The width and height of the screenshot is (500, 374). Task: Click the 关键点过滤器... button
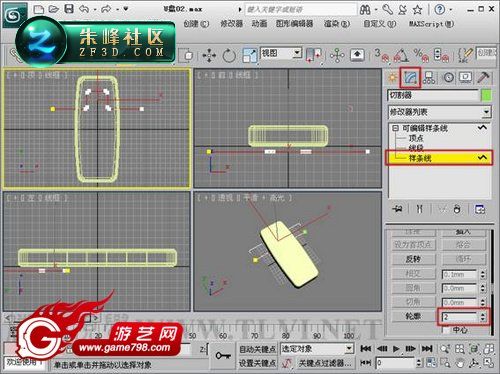(x=325, y=363)
